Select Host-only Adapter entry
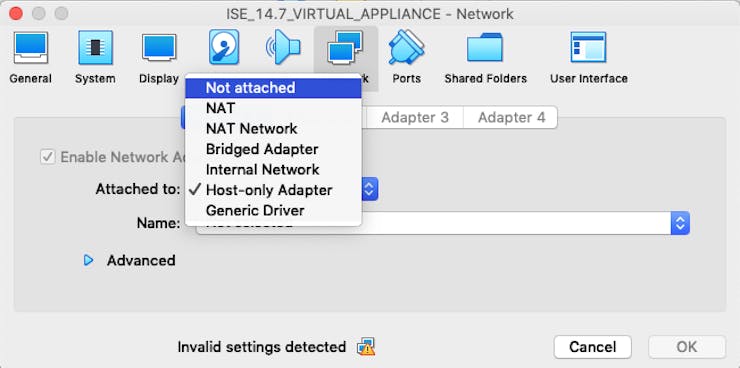 click(x=273, y=190)
